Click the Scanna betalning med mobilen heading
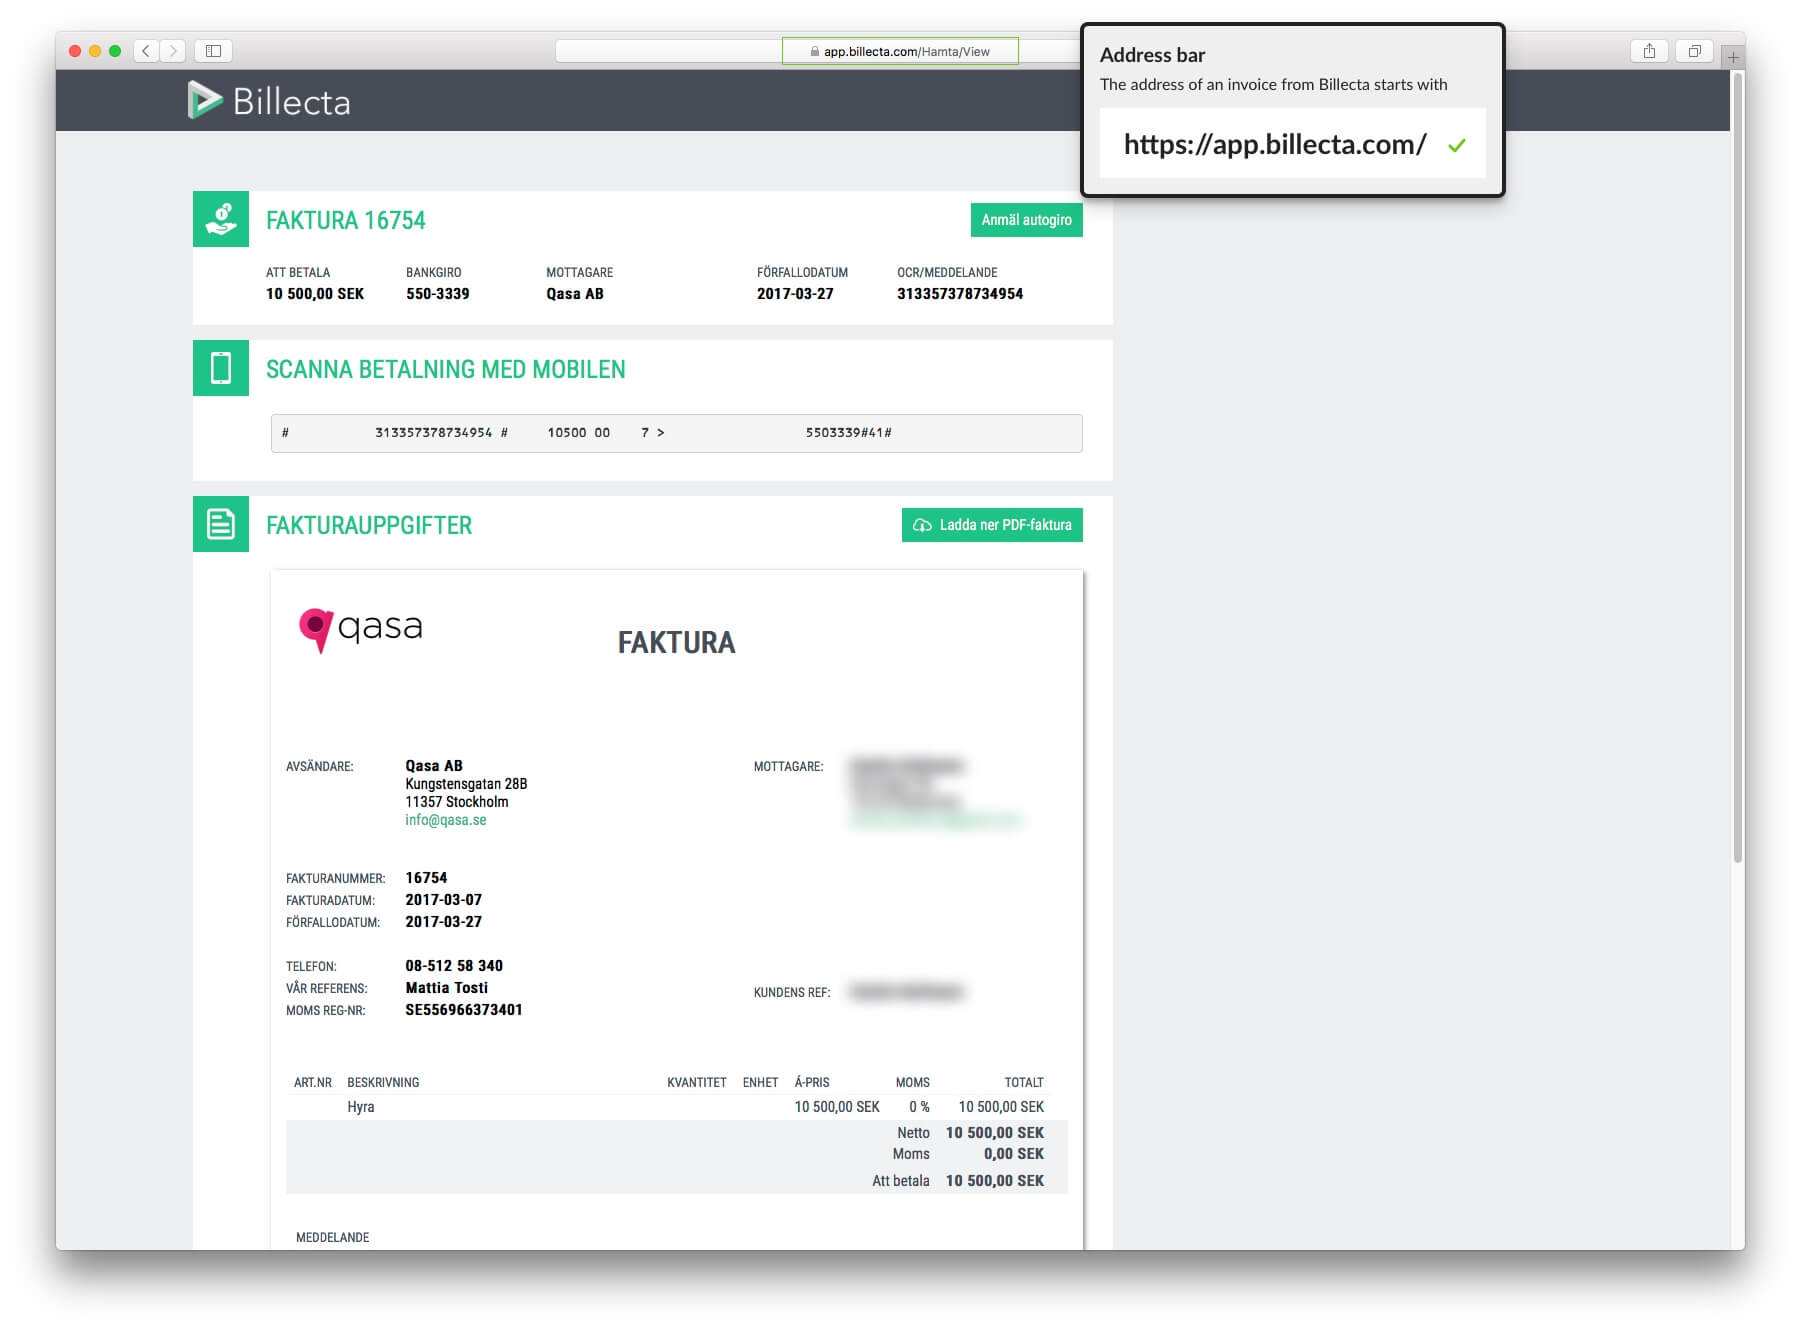The image size is (1801, 1330). [446, 369]
